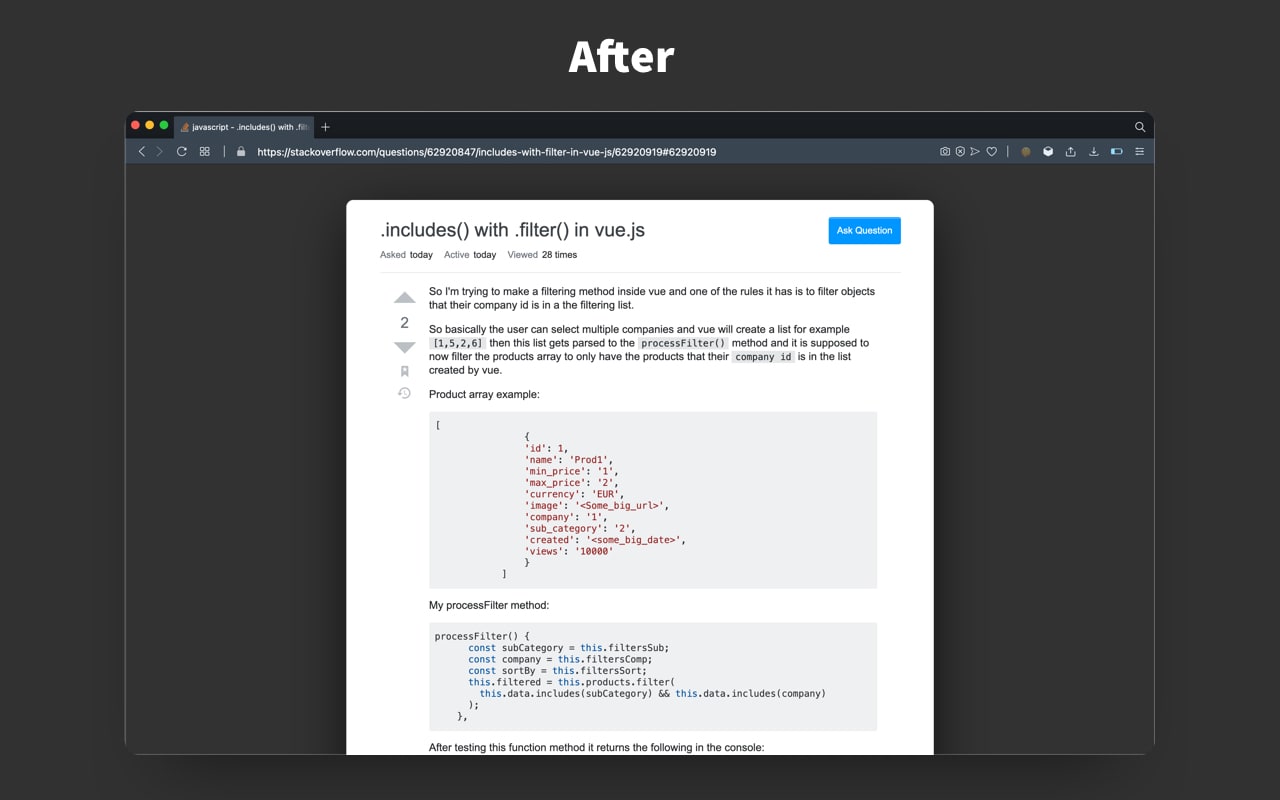Click the inline code 'company id'
This screenshot has height=800, width=1280.
pos(763,357)
